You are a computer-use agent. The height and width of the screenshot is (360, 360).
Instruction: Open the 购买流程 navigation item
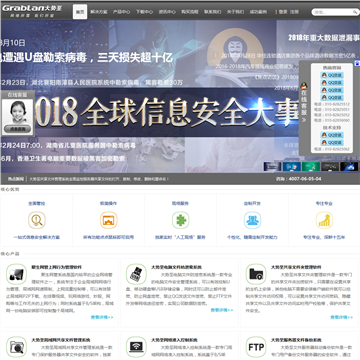(190, 12)
